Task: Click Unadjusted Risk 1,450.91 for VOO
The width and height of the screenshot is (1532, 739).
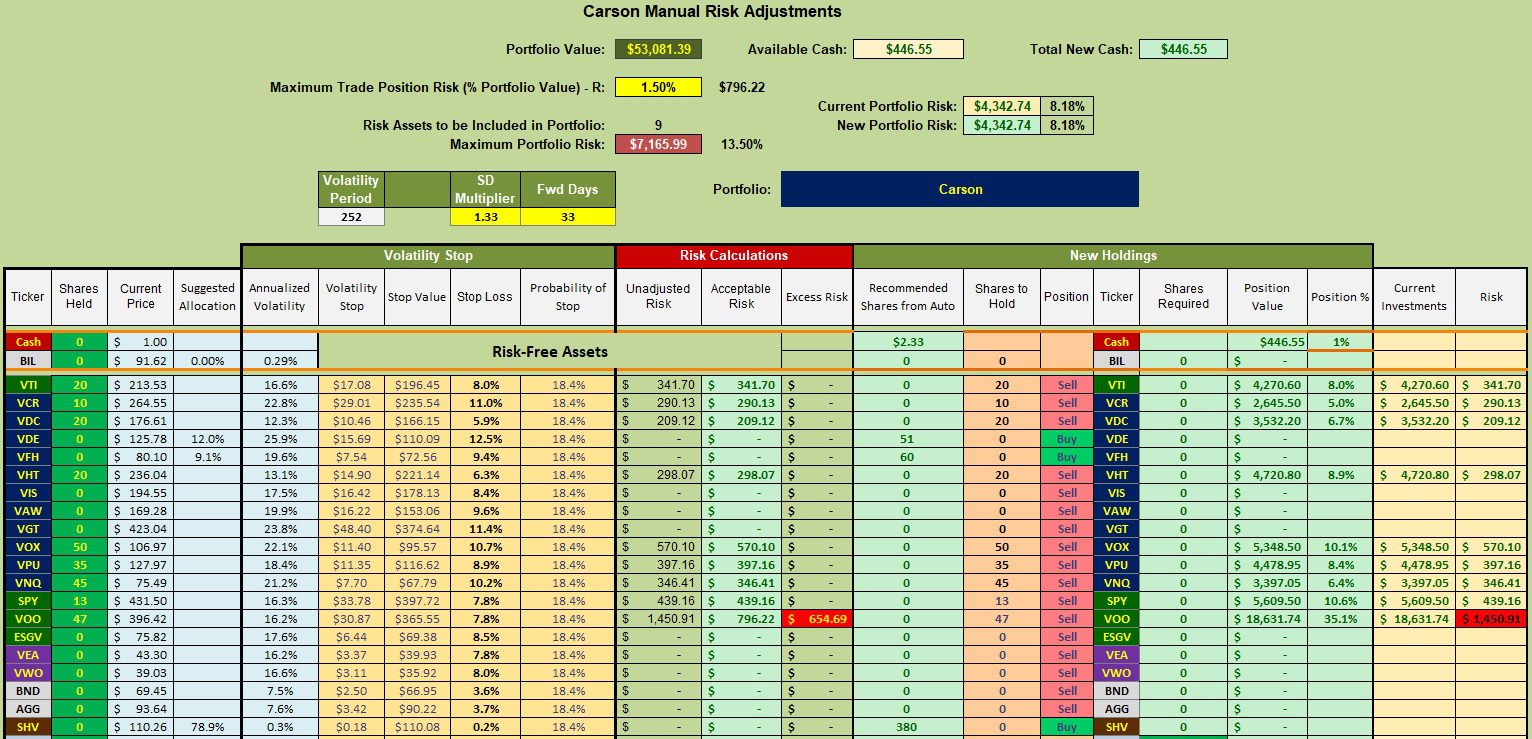Action: (658, 619)
